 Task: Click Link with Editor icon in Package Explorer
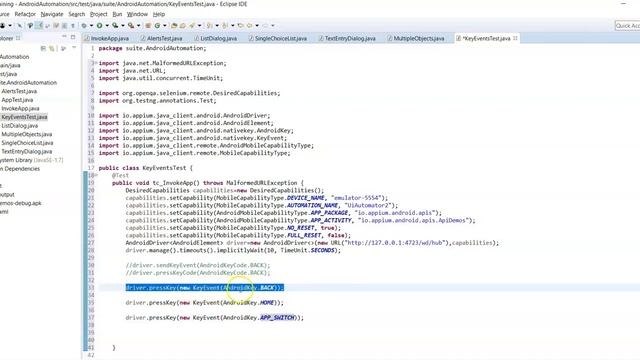click(52, 48)
